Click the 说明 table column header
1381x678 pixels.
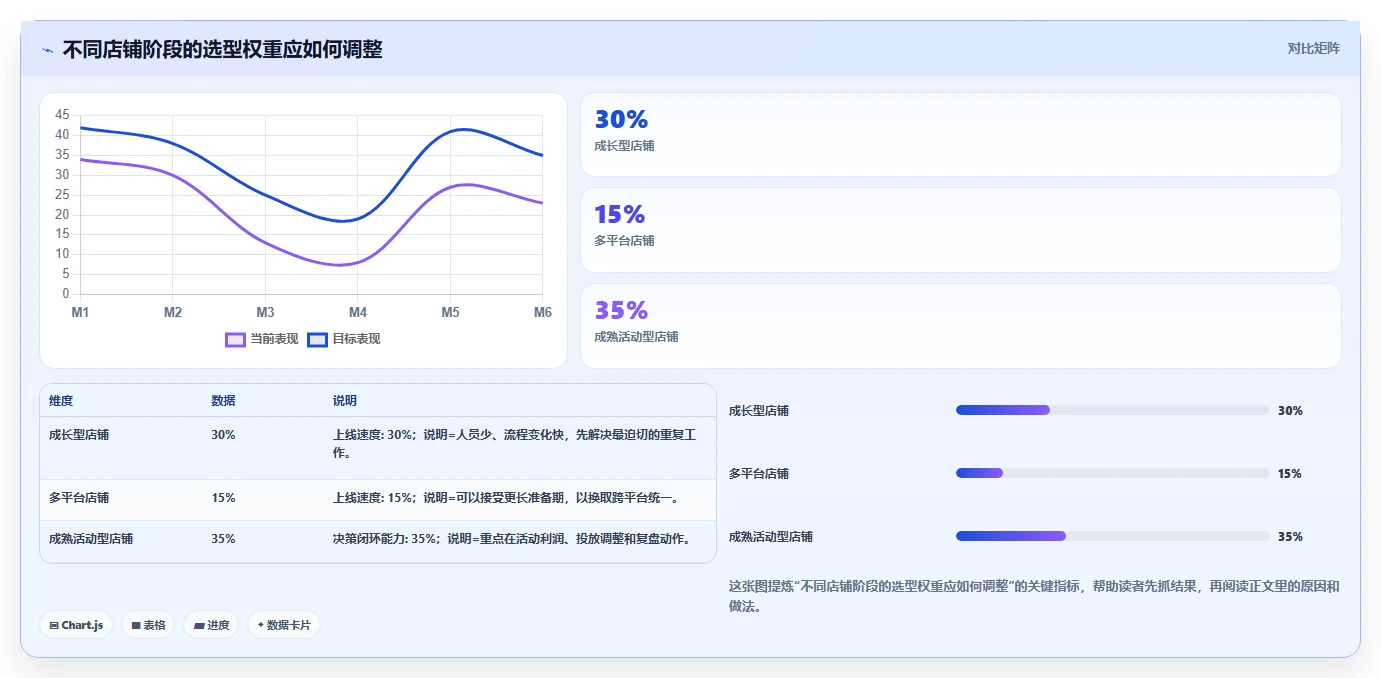point(344,401)
